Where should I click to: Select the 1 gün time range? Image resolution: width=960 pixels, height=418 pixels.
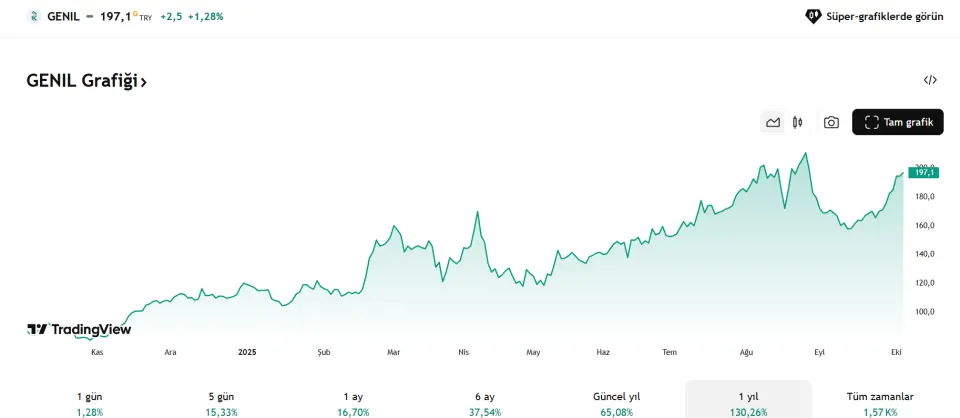click(x=89, y=403)
